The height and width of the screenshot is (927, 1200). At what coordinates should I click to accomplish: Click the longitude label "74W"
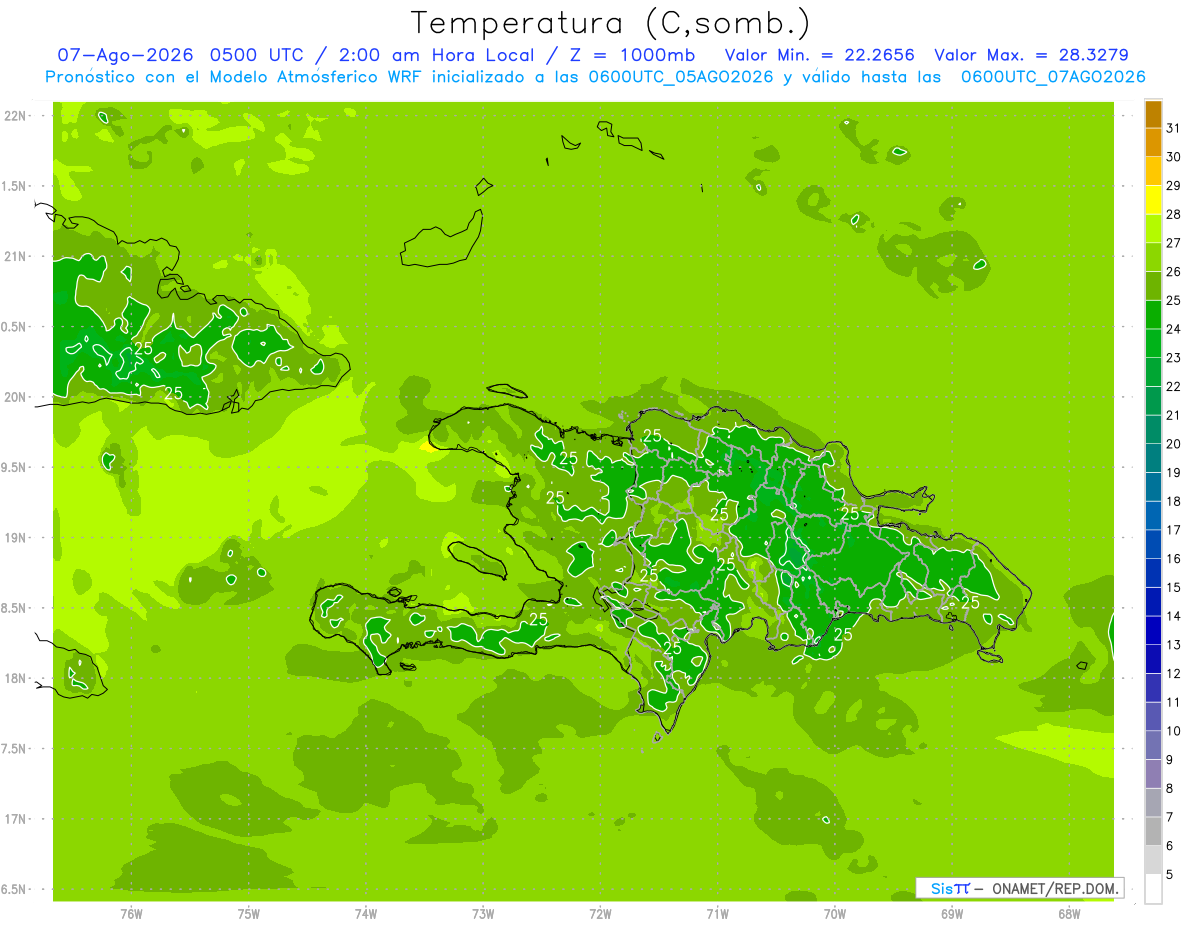(366, 914)
